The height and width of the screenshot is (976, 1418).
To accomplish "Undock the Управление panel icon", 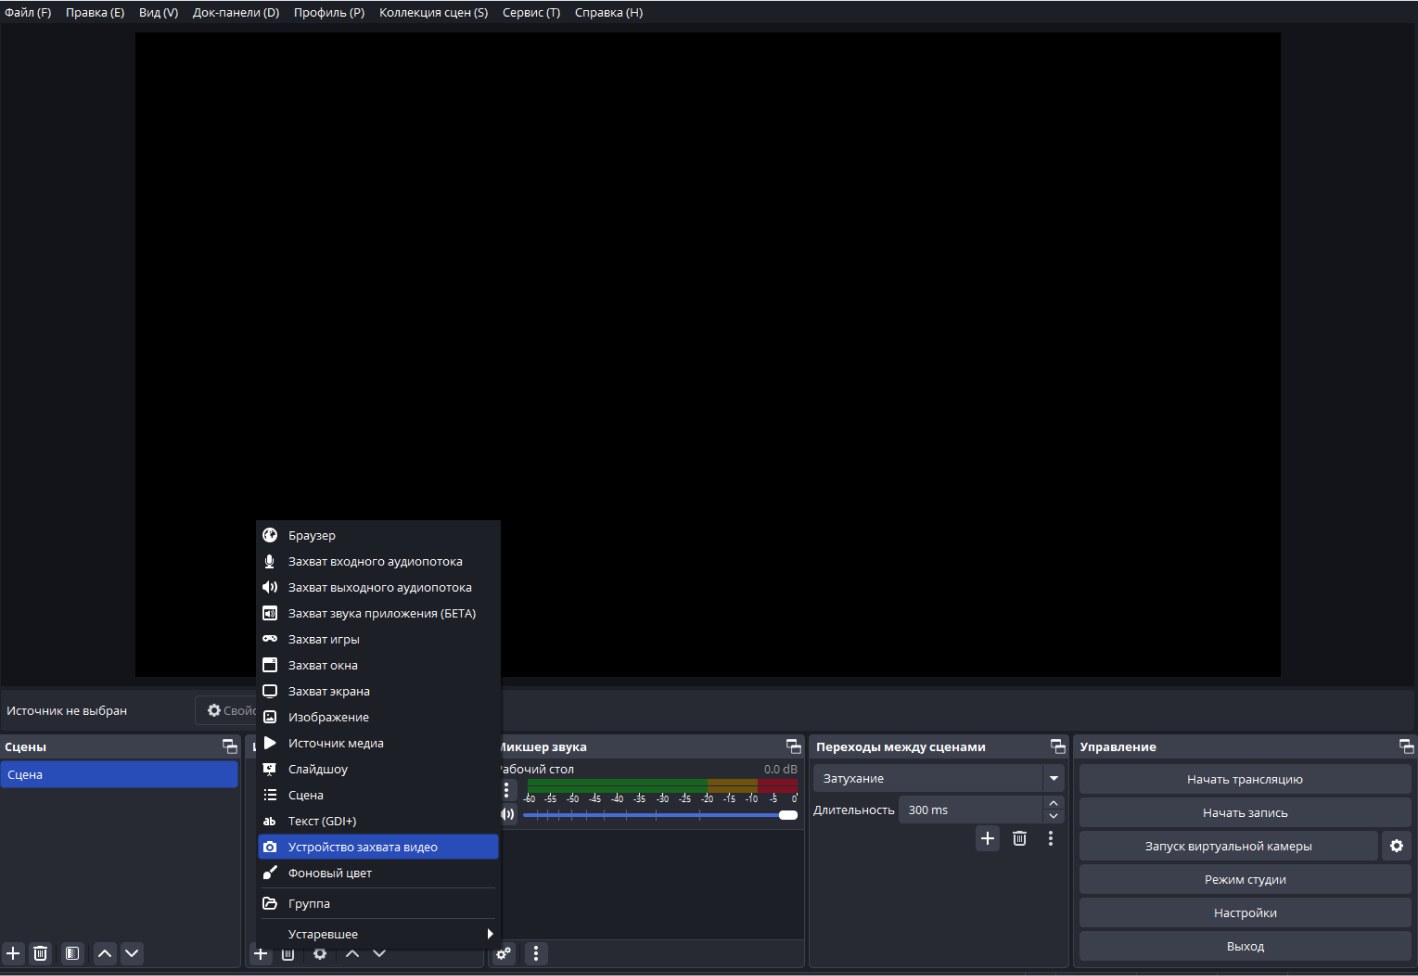I will click(x=1406, y=747).
